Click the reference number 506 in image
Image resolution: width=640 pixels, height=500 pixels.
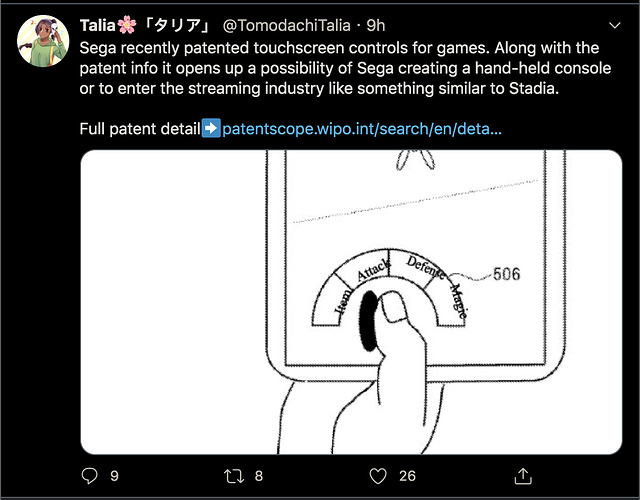[x=506, y=274]
